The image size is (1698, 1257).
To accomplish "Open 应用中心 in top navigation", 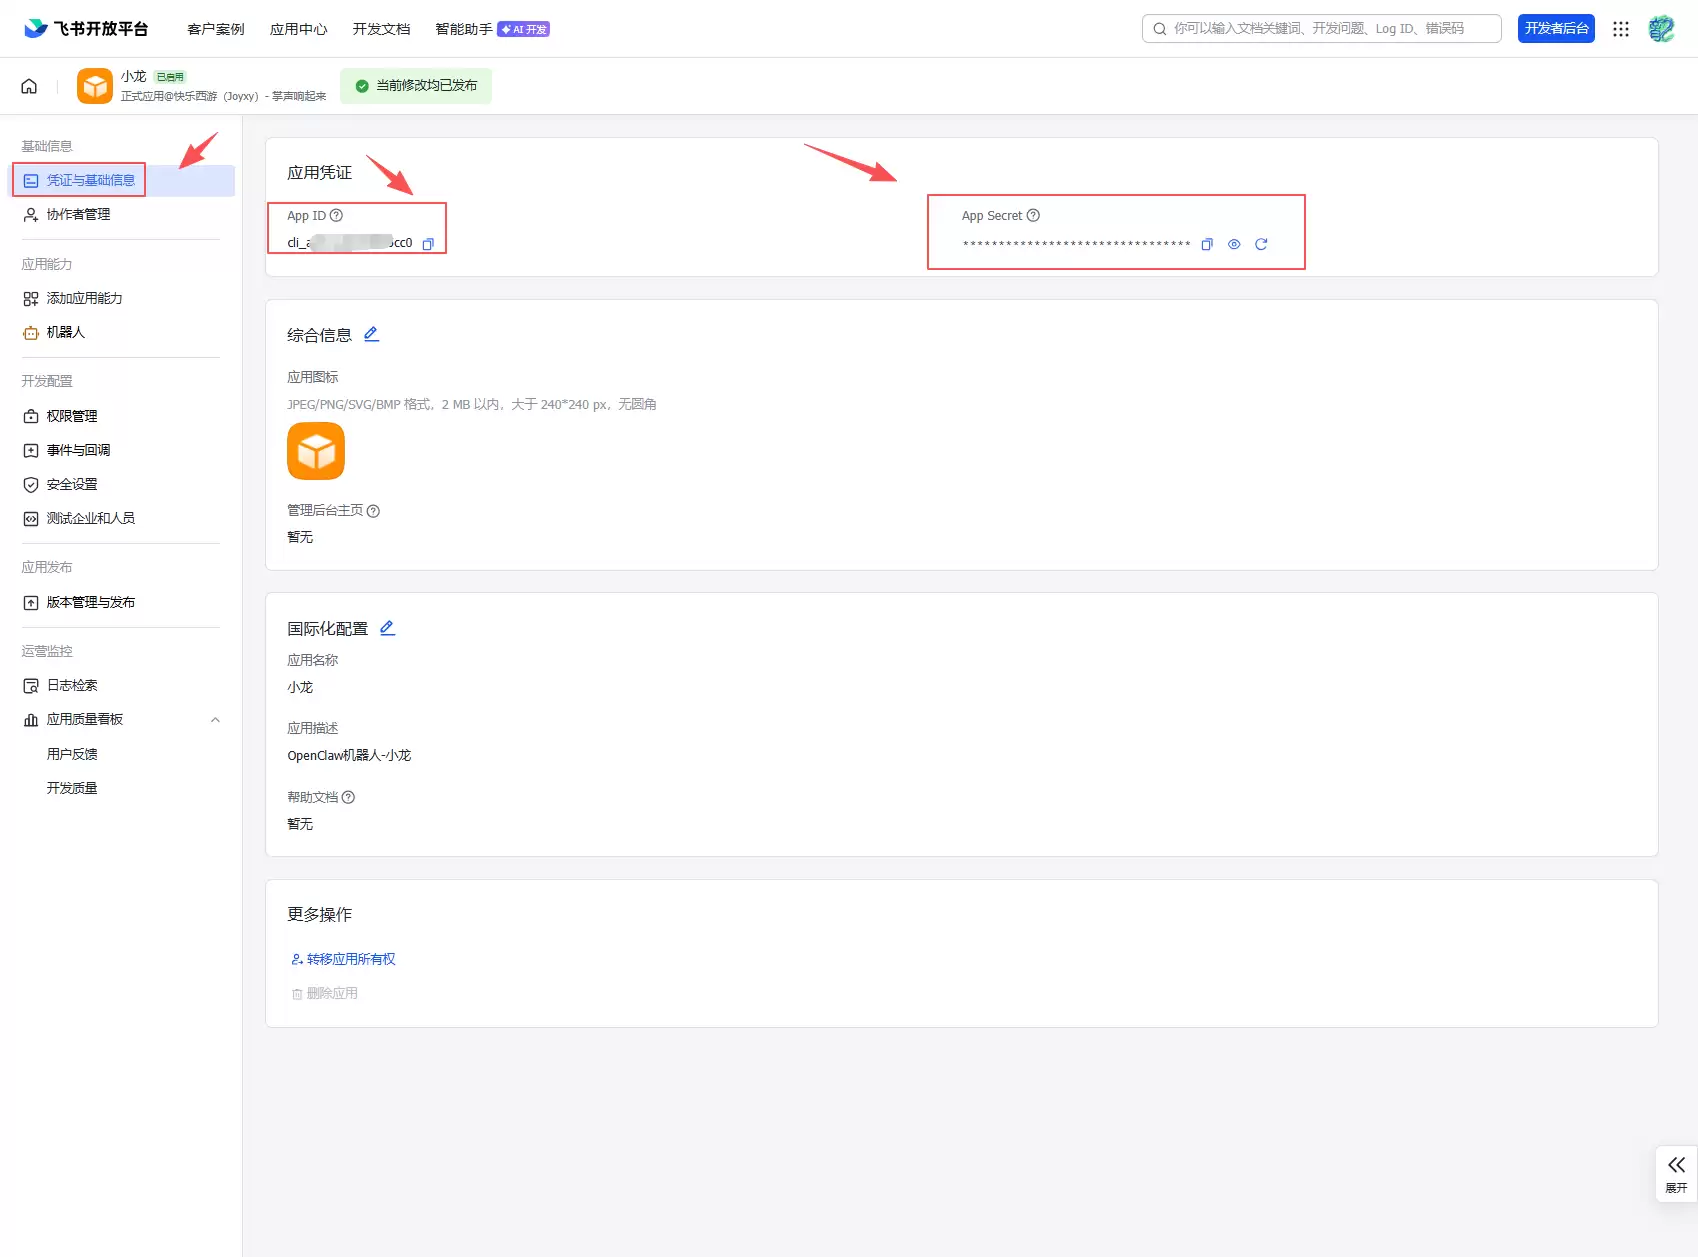I will 298,29.
